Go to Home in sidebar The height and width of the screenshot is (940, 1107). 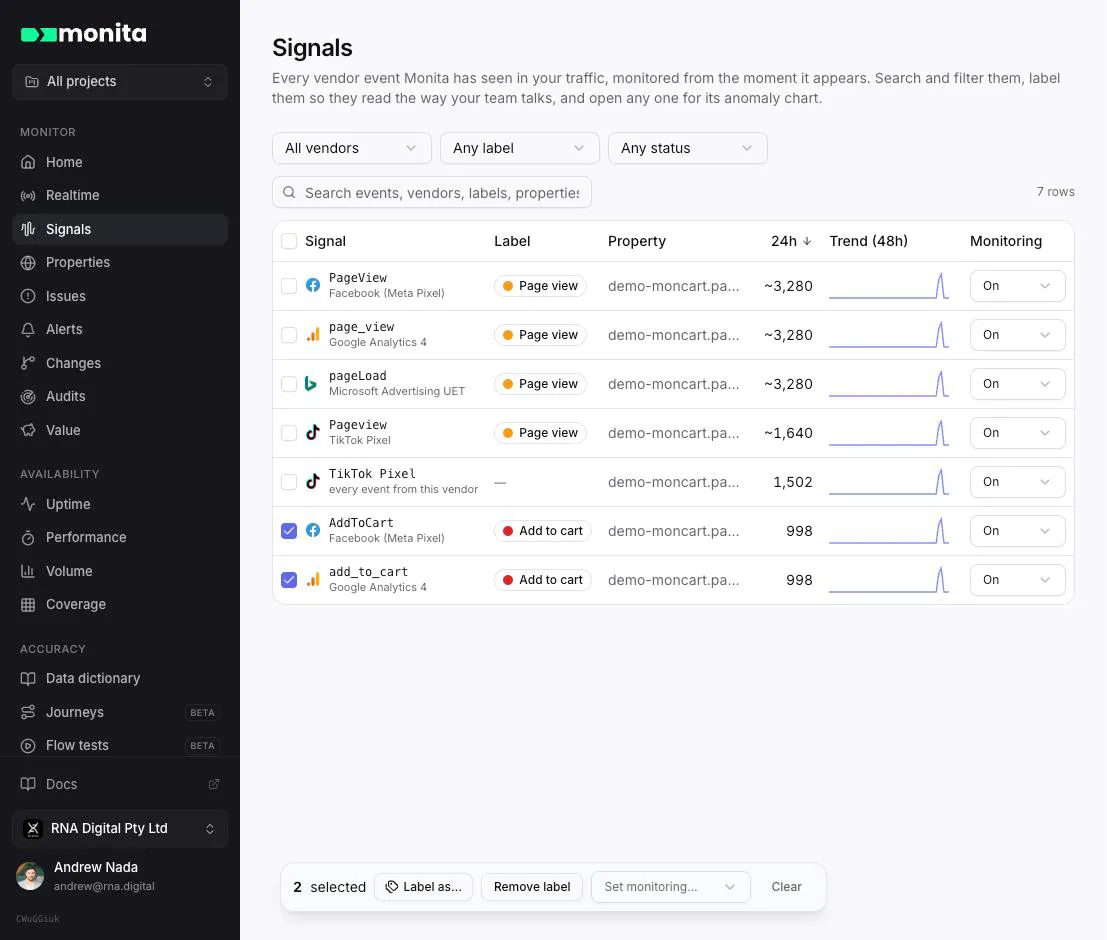(120, 162)
